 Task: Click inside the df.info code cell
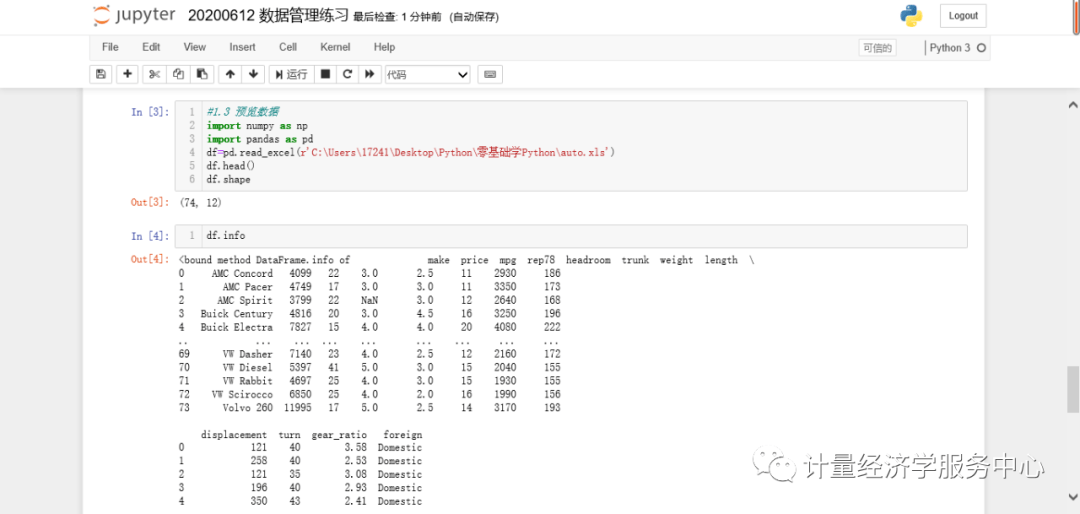point(571,236)
